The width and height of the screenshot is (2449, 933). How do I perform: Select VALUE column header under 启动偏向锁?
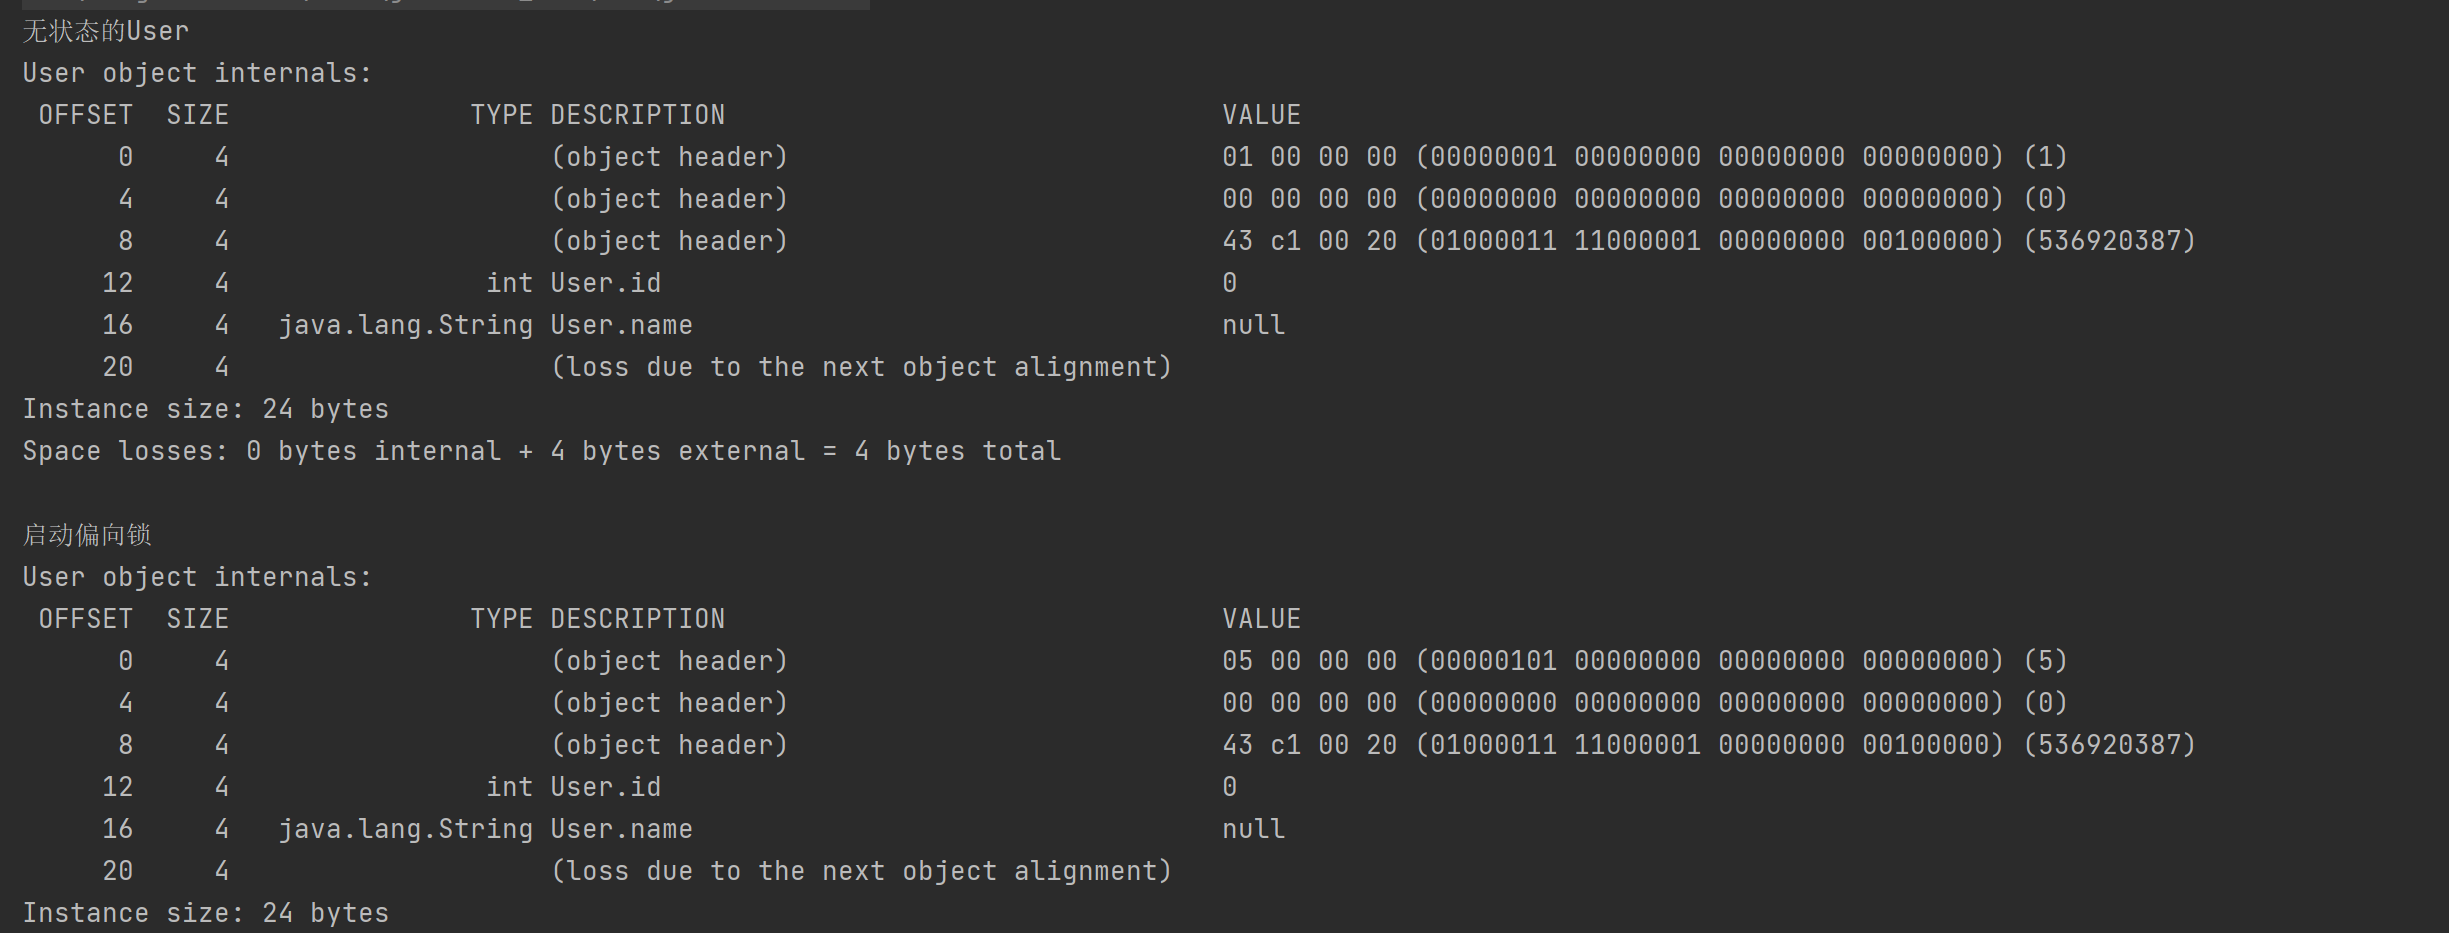[1261, 619]
